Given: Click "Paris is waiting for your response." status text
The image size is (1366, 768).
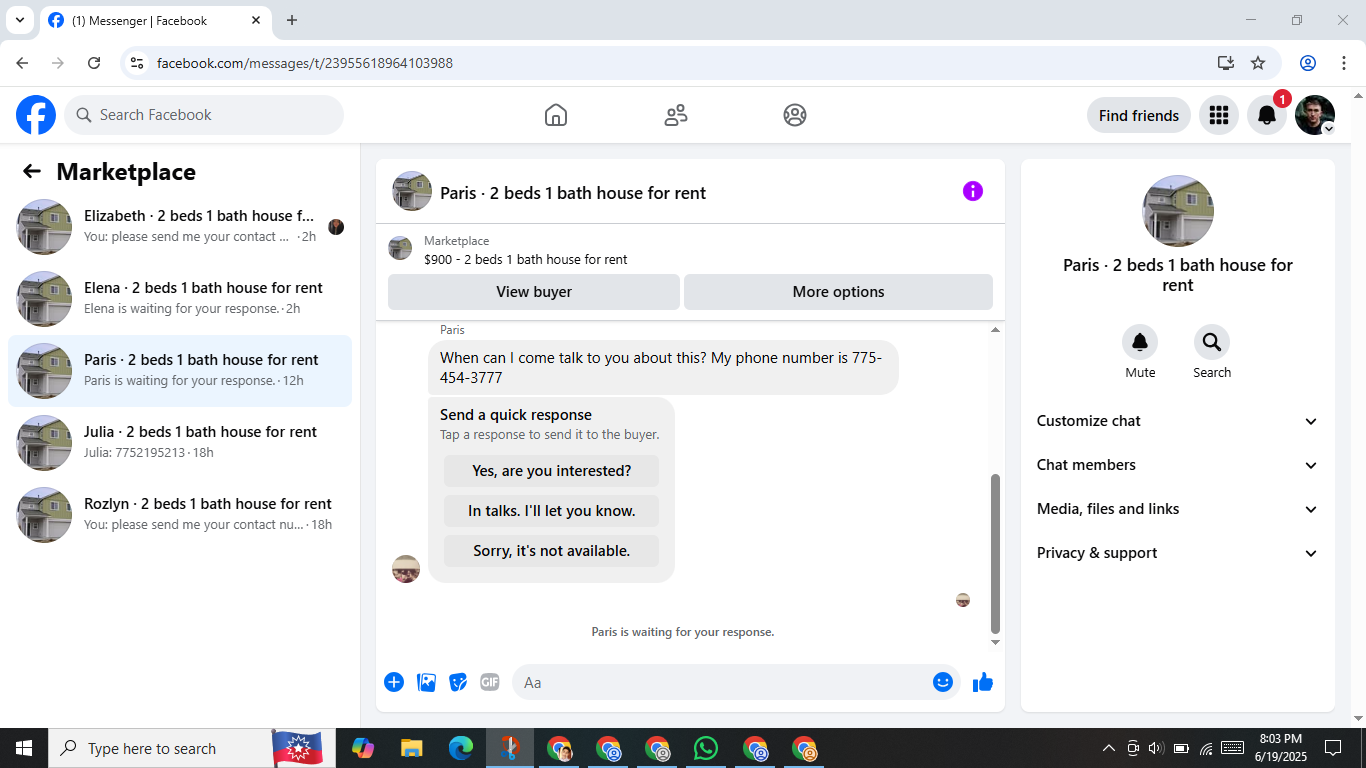Looking at the screenshot, I should click(x=683, y=632).
